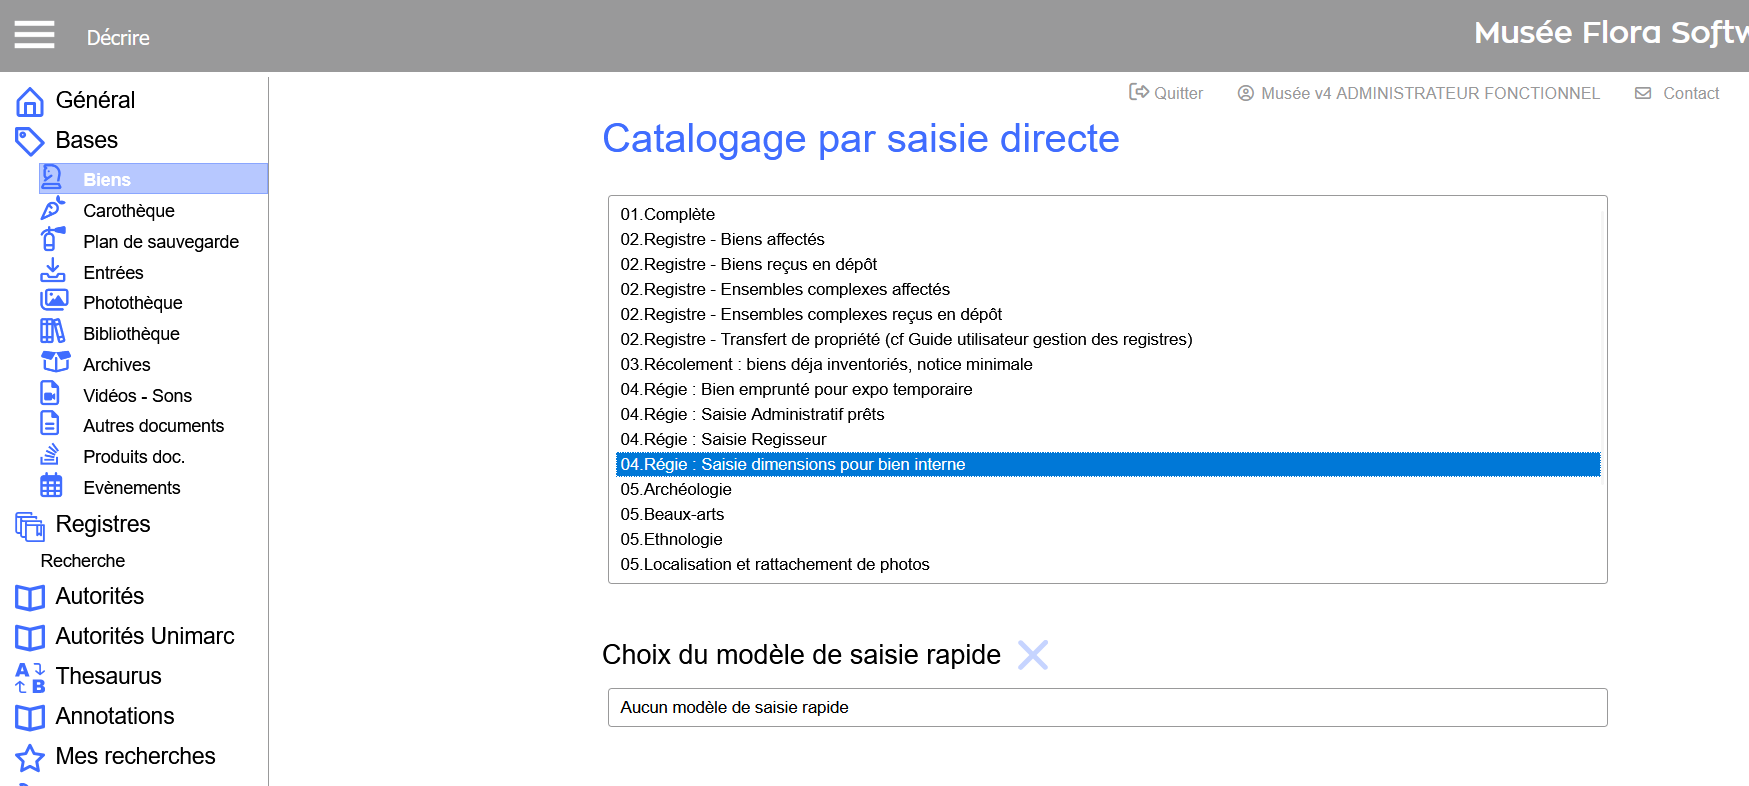
Task: Select 03.Récolement notice minimale
Action: [x=1108, y=364]
